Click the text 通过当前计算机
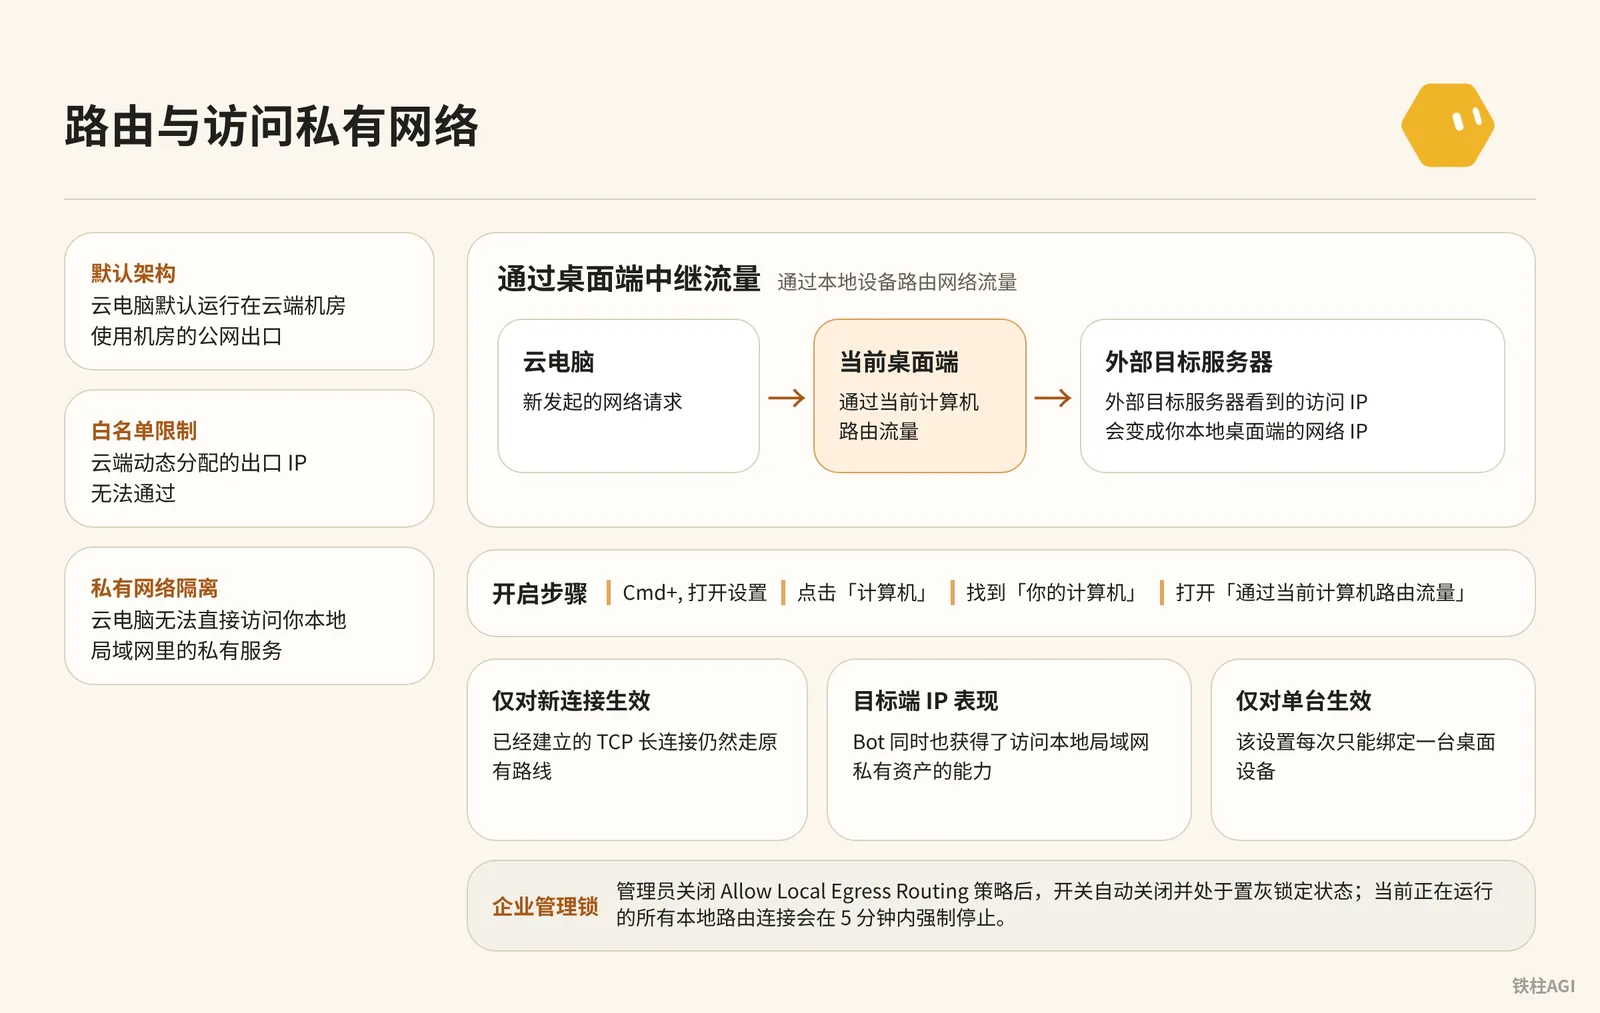Viewport: 1600px width, 1013px height. (x=908, y=401)
